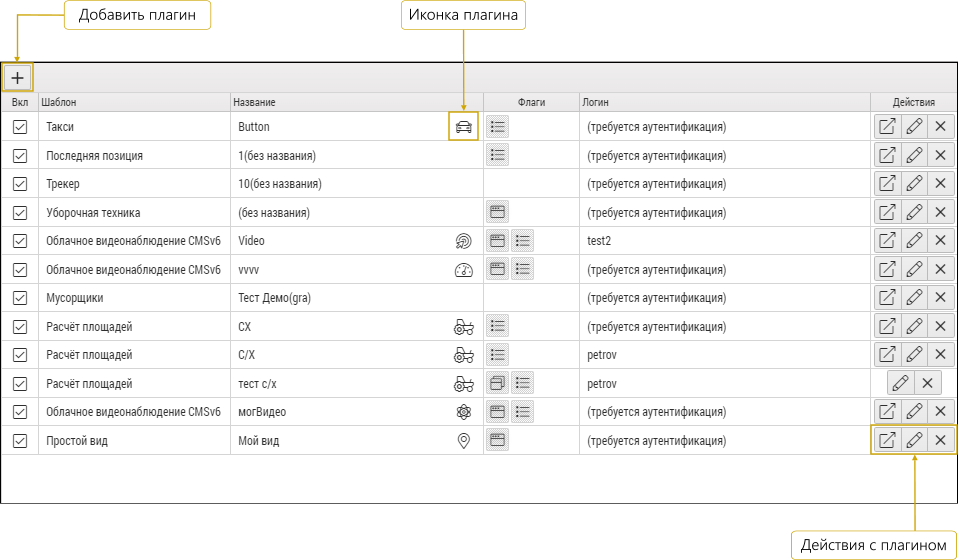Viewport: 958px width, 560px height.
Task: Select the Мусорщики template cell
Action: click(x=134, y=298)
